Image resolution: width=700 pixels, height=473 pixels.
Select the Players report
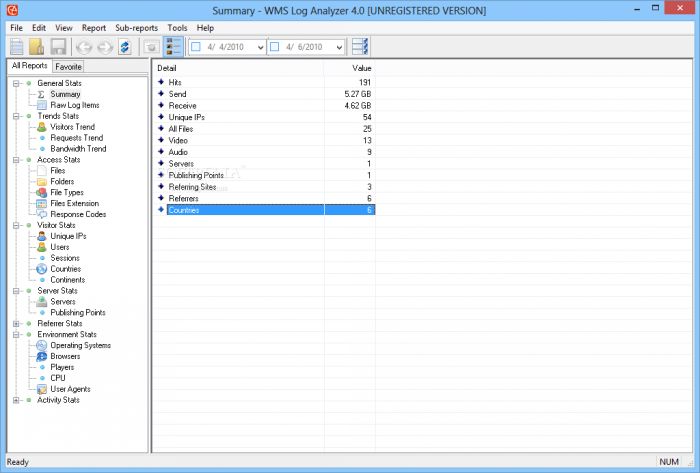tap(62, 367)
